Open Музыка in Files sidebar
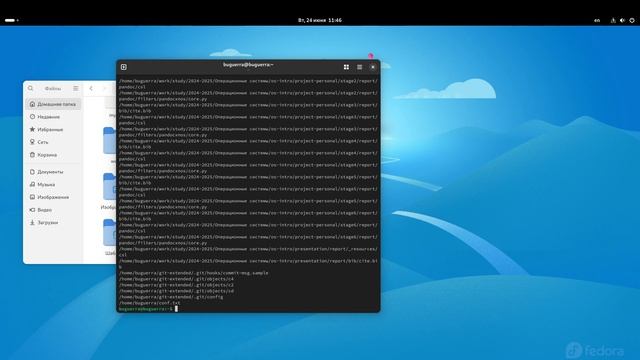Screen dimensions: 640x360 click(x=53, y=184)
